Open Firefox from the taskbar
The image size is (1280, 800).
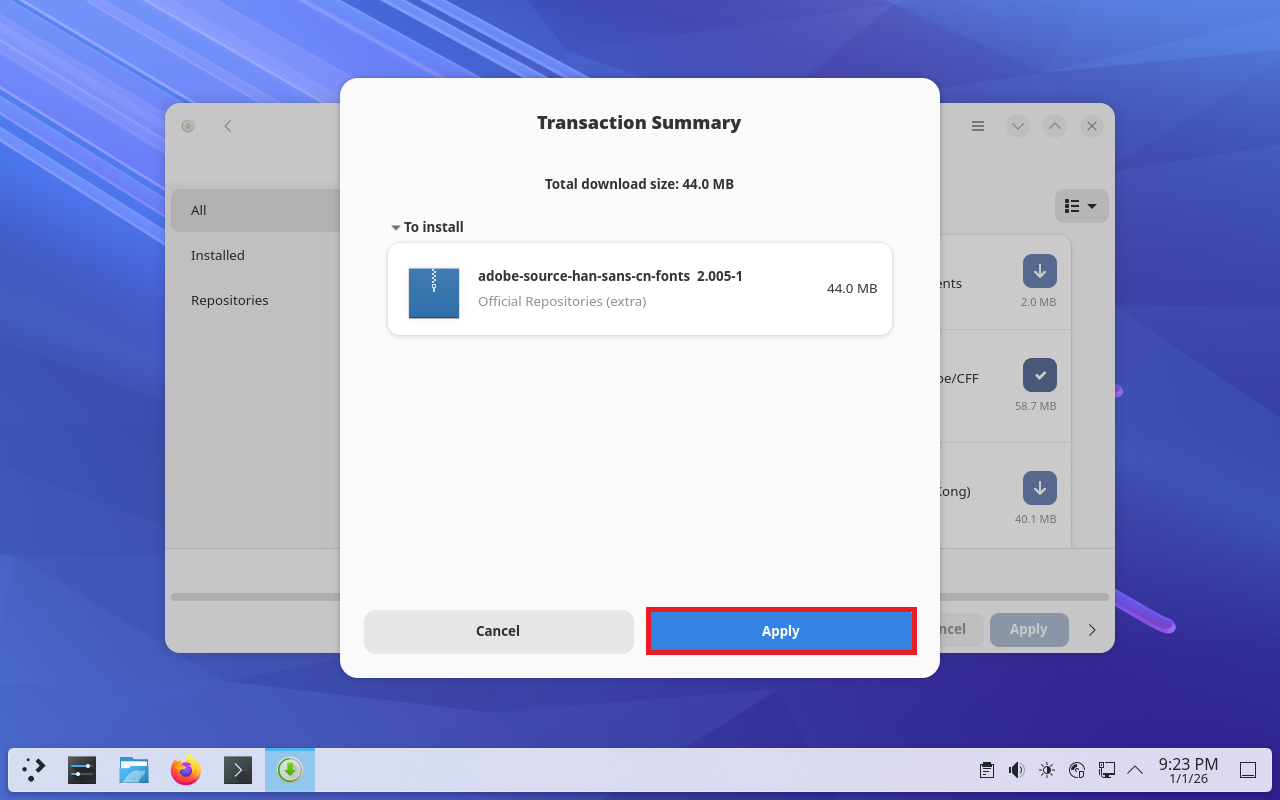186,770
